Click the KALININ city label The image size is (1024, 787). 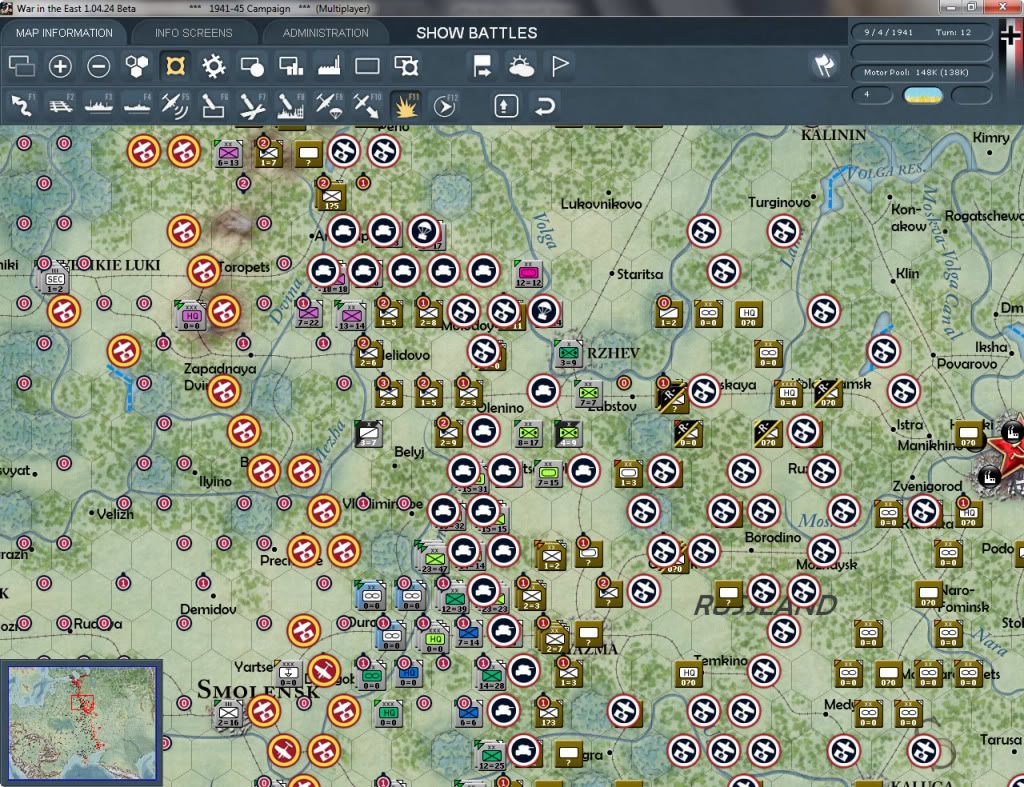[833, 135]
